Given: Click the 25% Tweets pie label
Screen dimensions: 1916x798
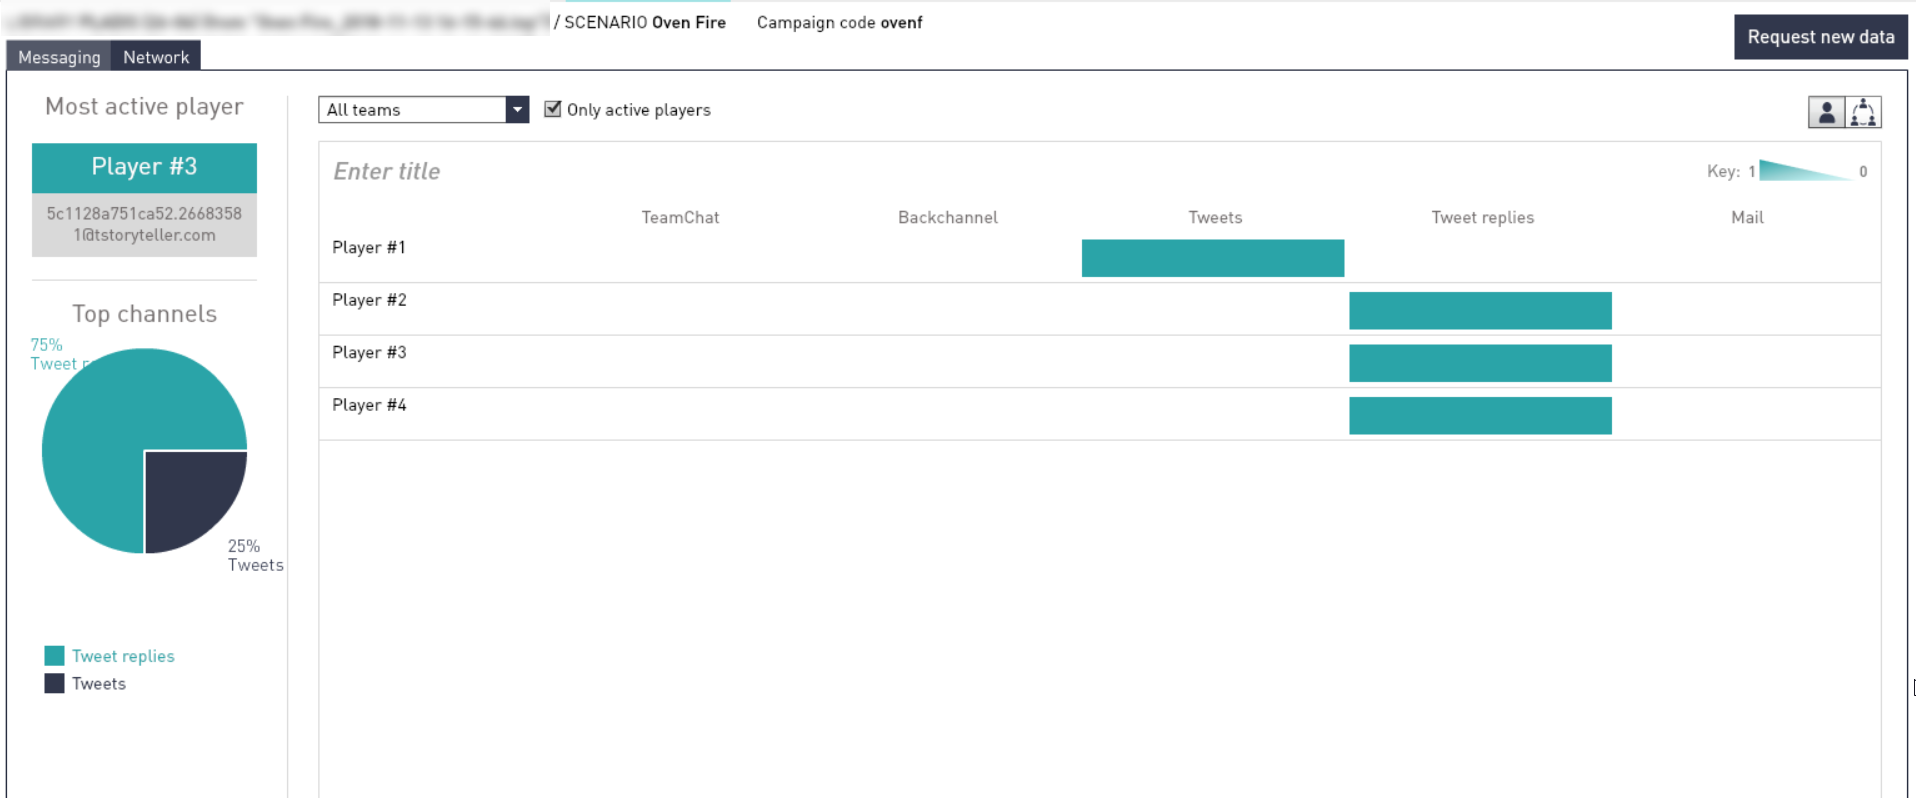Looking at the screenshot, I should click(x=255, y=555).
